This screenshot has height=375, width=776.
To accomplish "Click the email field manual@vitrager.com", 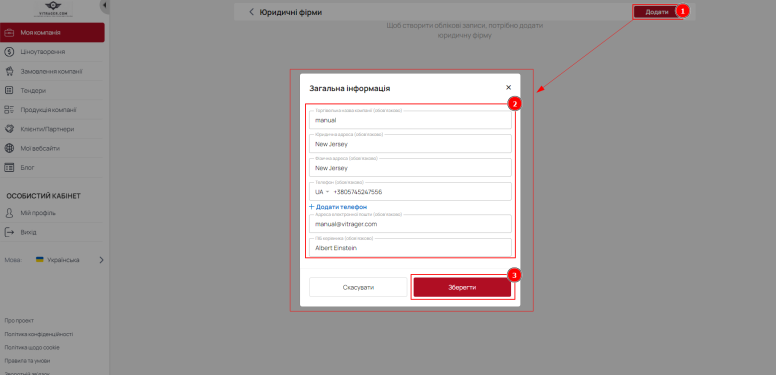I will (x=410, y=224).
